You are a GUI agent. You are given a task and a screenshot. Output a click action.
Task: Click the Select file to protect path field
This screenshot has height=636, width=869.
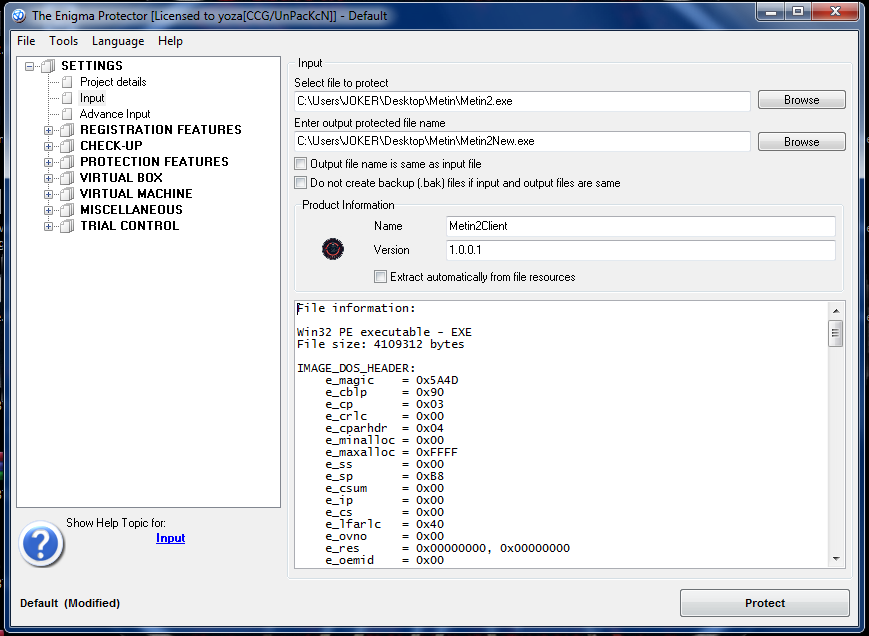[x=522, y=101]
